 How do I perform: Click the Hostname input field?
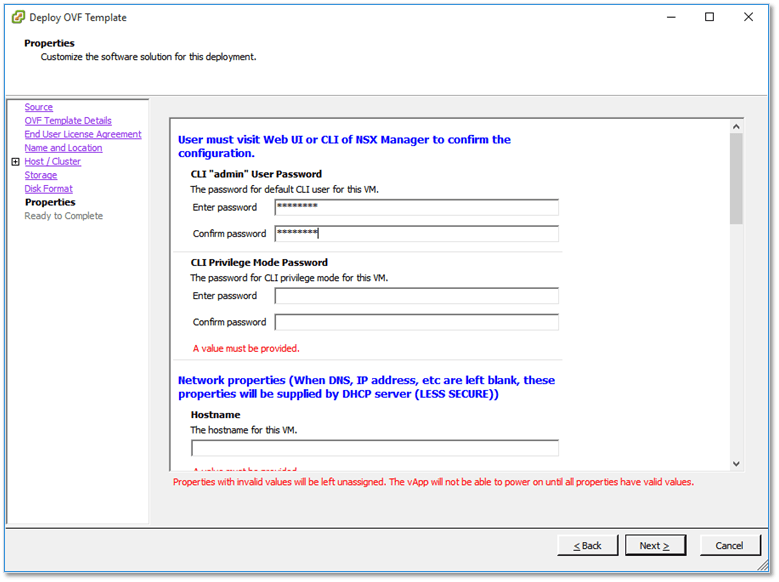tap(375, 448)
